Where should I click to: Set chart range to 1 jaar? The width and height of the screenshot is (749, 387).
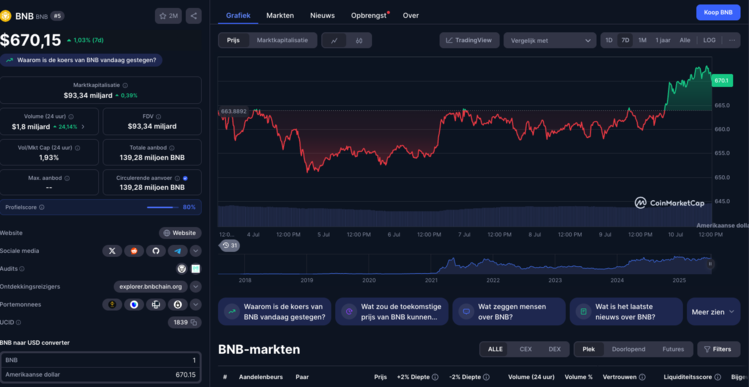pyautogui.click(x=663, y=40)
